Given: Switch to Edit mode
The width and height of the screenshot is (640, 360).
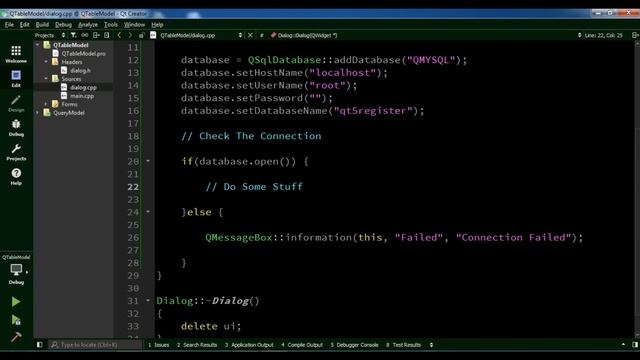Looking at the screenshot, I should (16, 78).
